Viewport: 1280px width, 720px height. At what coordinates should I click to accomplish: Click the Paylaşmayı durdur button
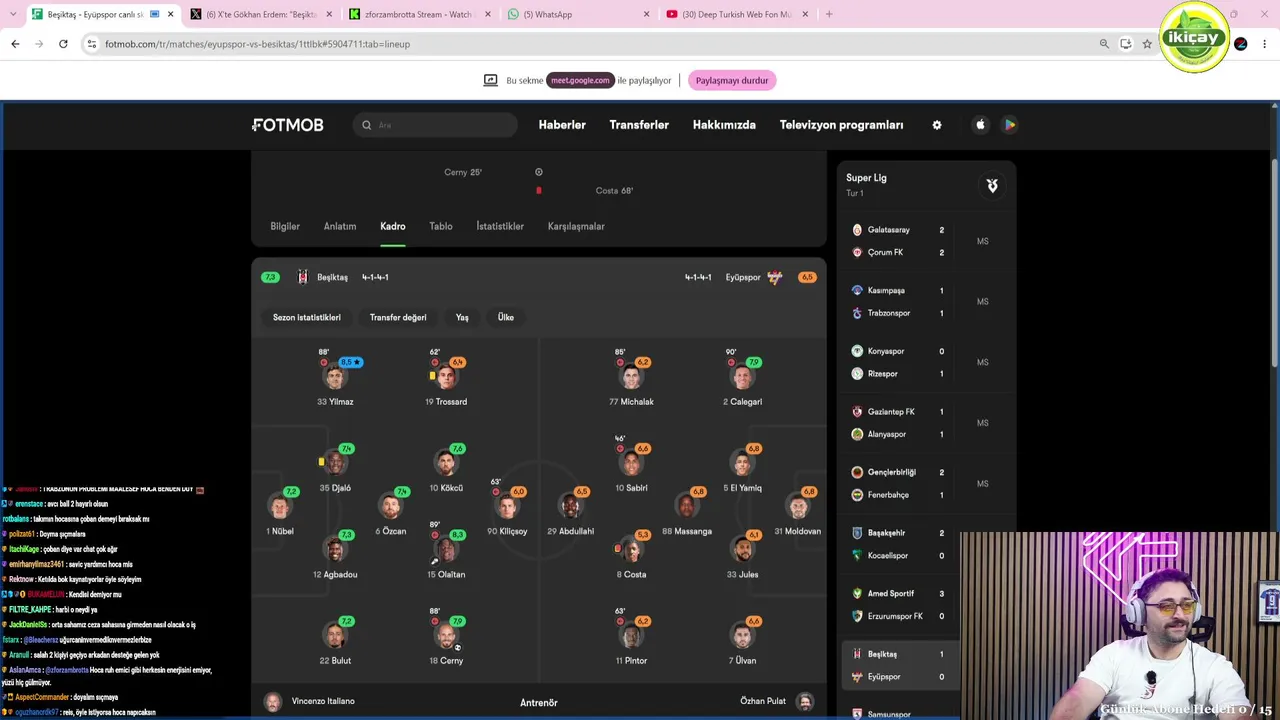[x=732, y=80]
